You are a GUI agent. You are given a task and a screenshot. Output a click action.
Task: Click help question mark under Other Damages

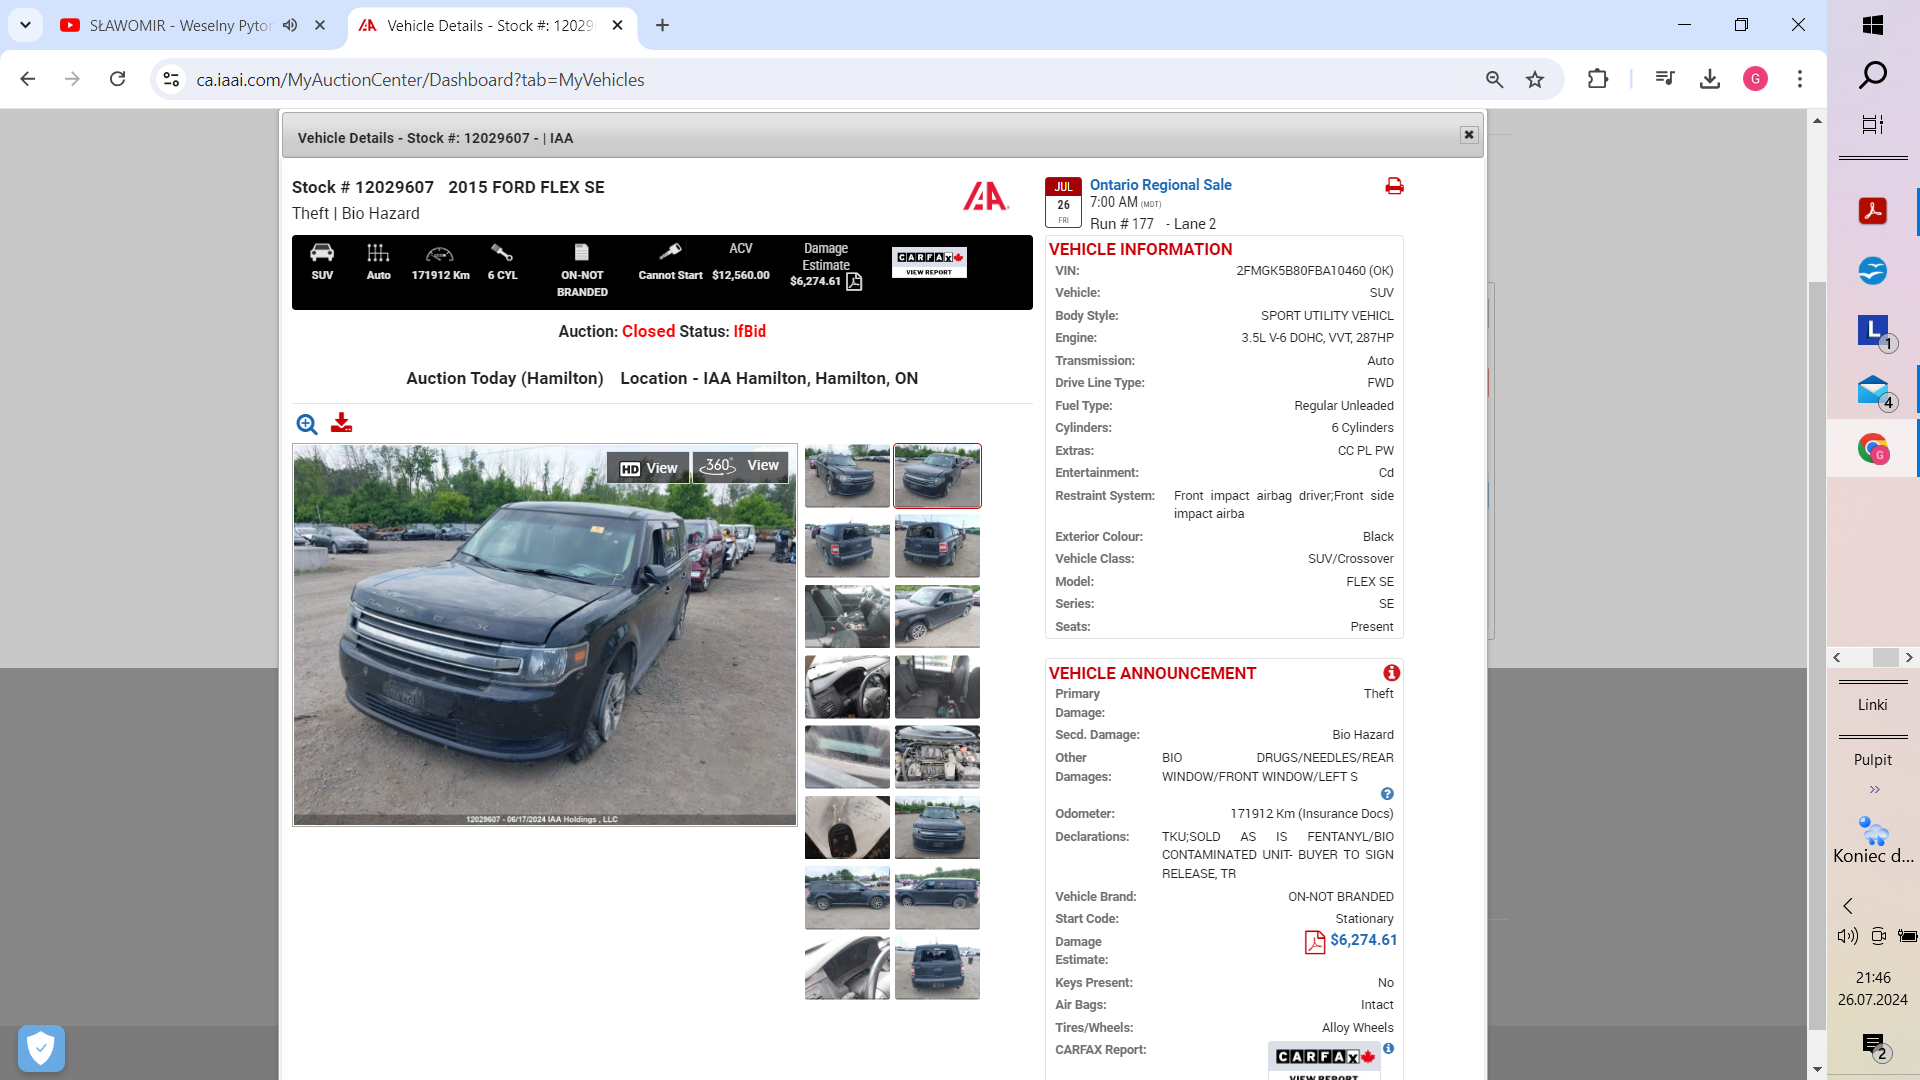tap(1387, 794)
